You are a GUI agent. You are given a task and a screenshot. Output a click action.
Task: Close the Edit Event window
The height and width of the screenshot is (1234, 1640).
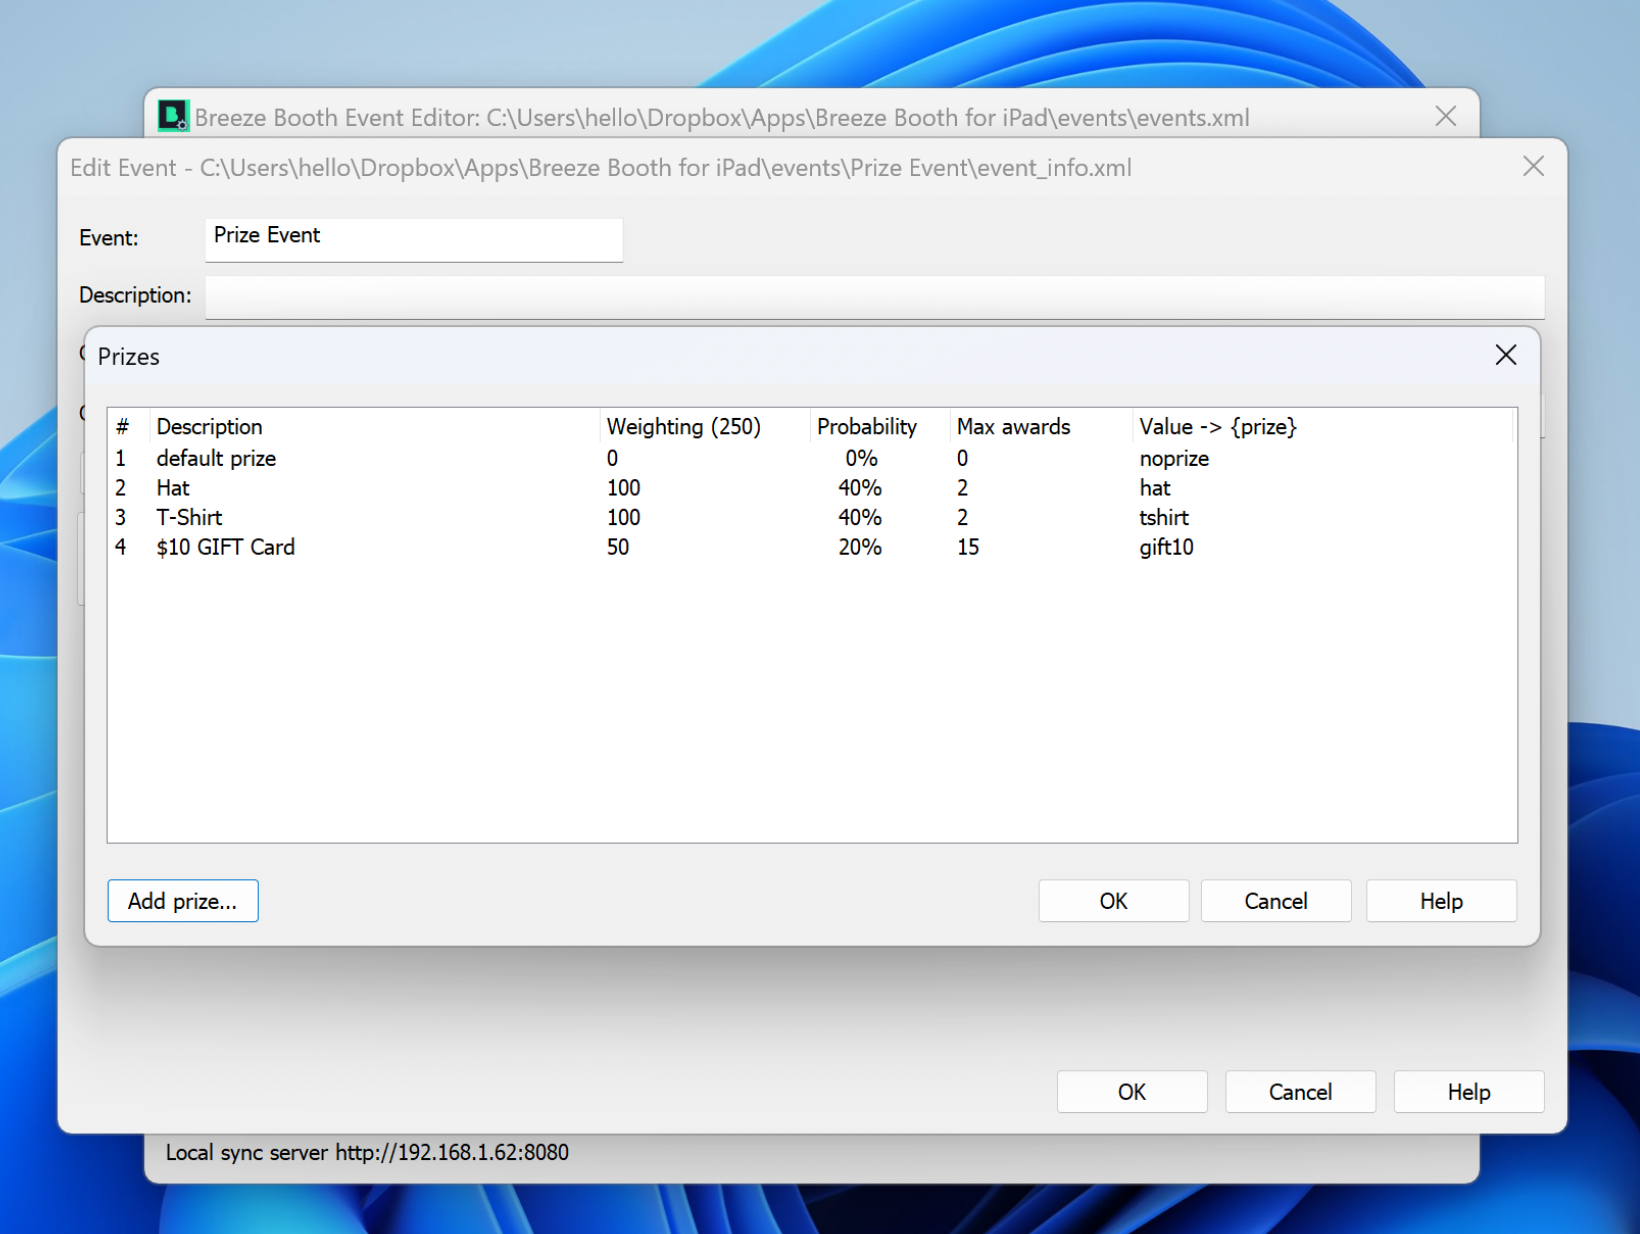(1533, 167)
